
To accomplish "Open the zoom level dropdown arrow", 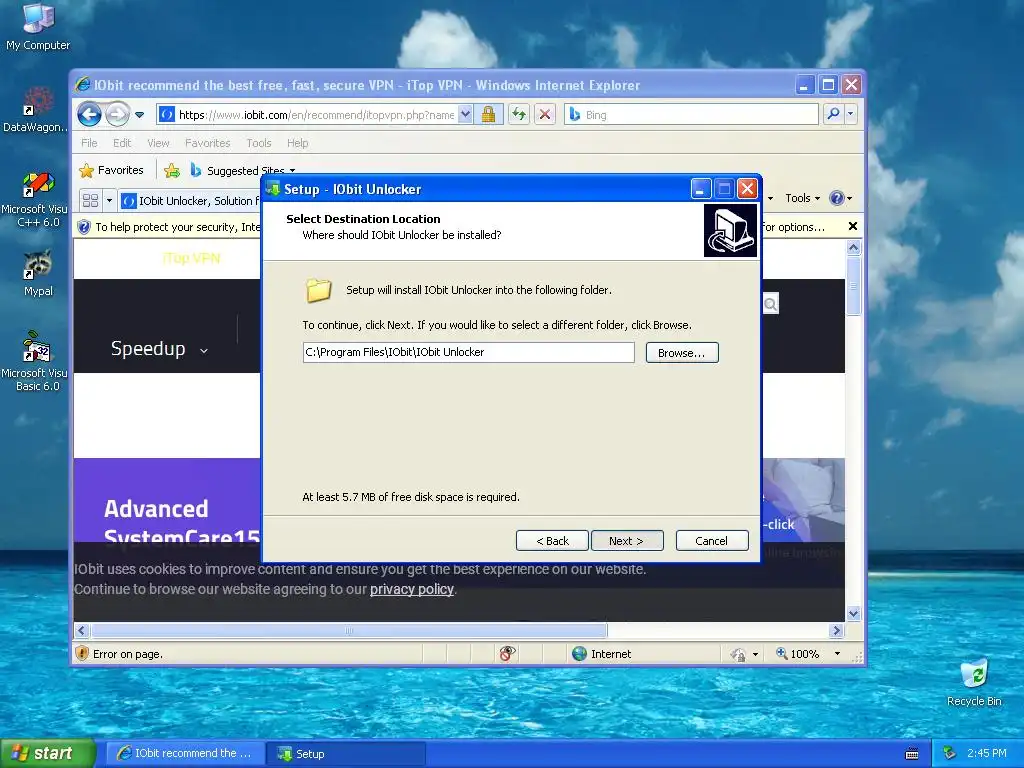I will click(837, 654).
